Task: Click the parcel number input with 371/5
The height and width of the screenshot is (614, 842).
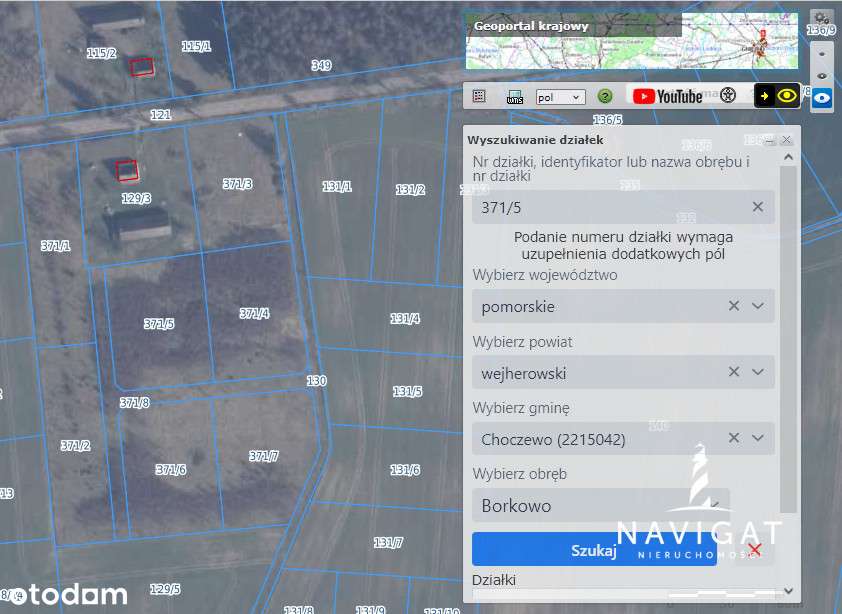Action: click(x=623, y=207)
